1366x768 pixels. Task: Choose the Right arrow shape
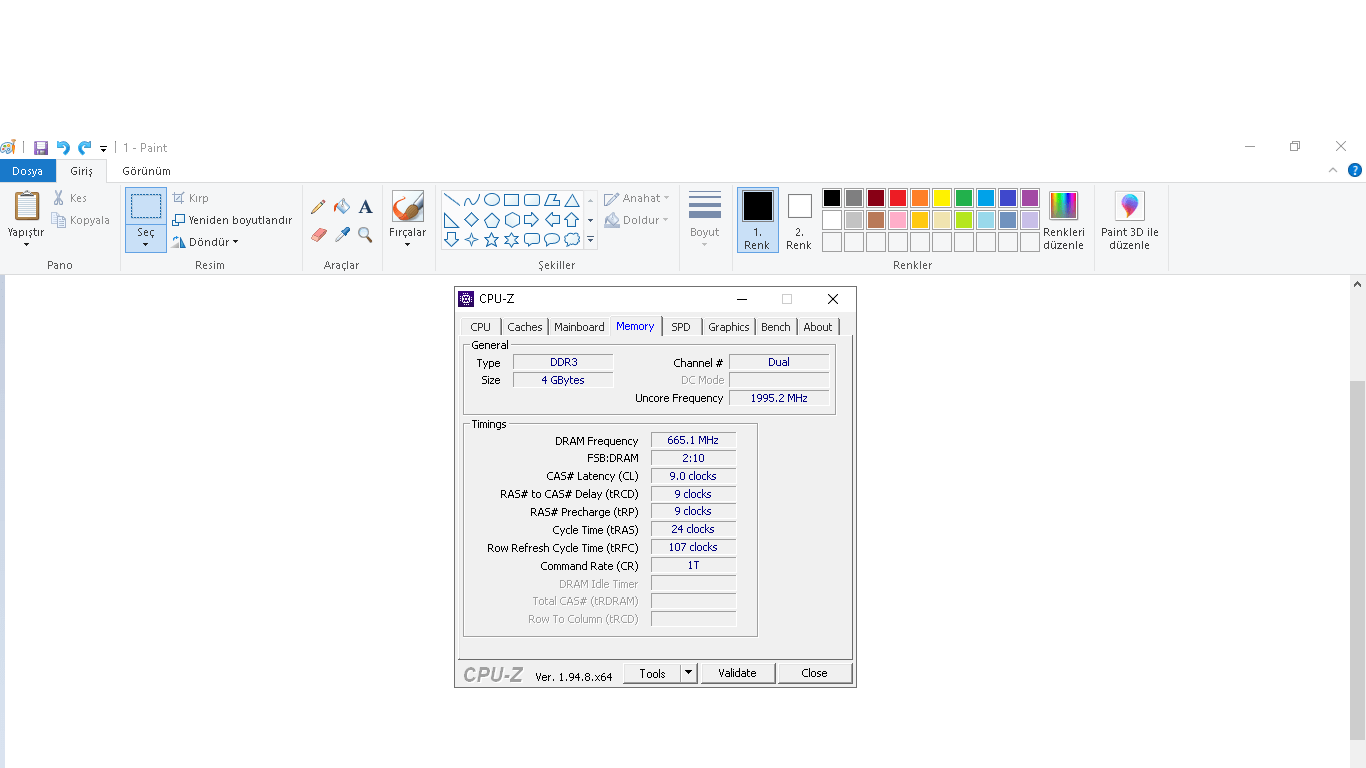(532, 220)
